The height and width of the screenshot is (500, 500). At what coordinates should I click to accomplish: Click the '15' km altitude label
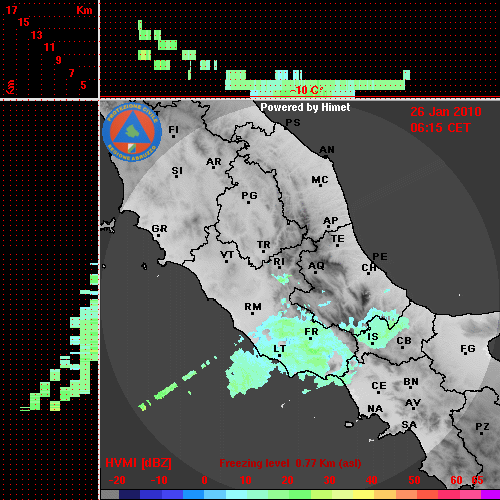point(24,23)
